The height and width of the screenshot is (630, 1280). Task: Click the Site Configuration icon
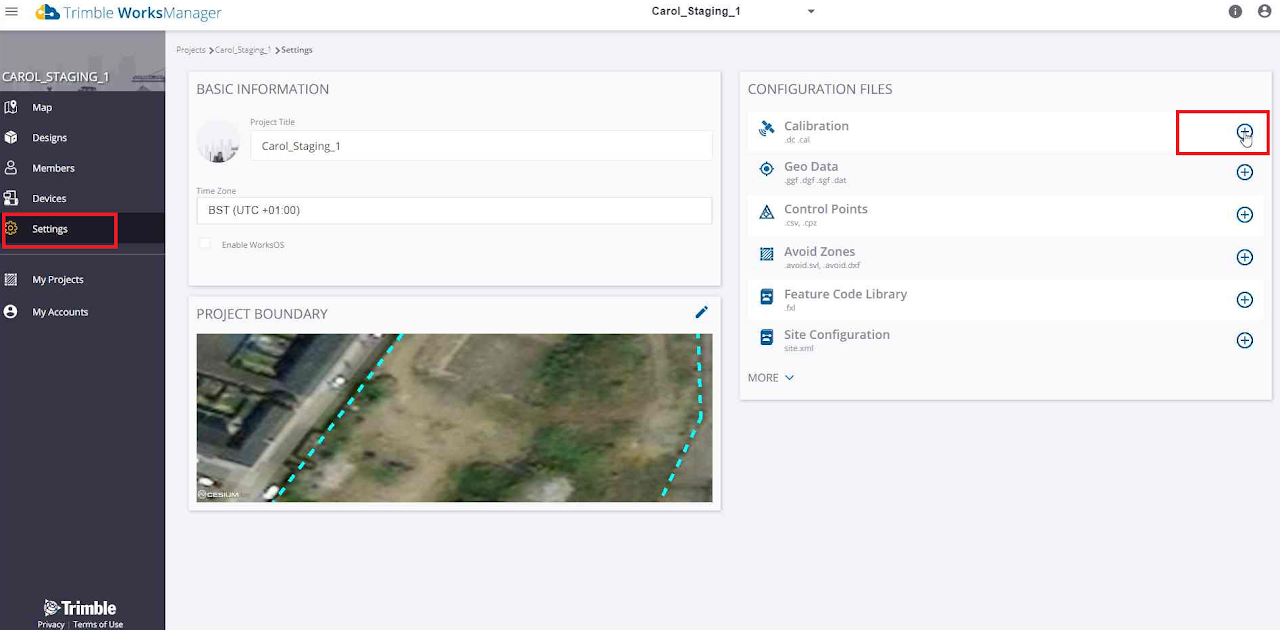click(x=767, y=337)
